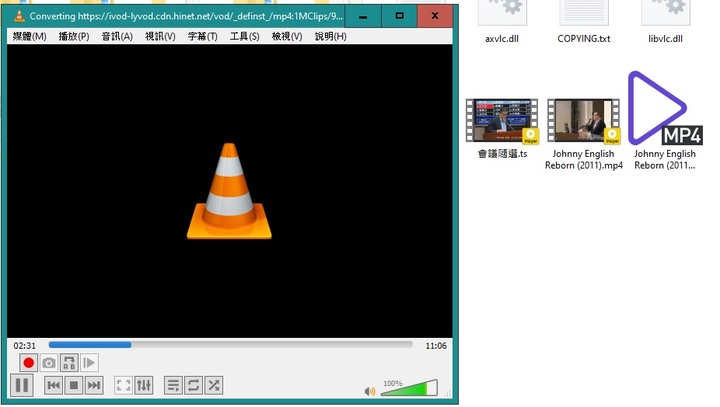Toggle the A-B loop button
Image resolution: width=720 pixels, height=407 pixels.
point(69,363)
